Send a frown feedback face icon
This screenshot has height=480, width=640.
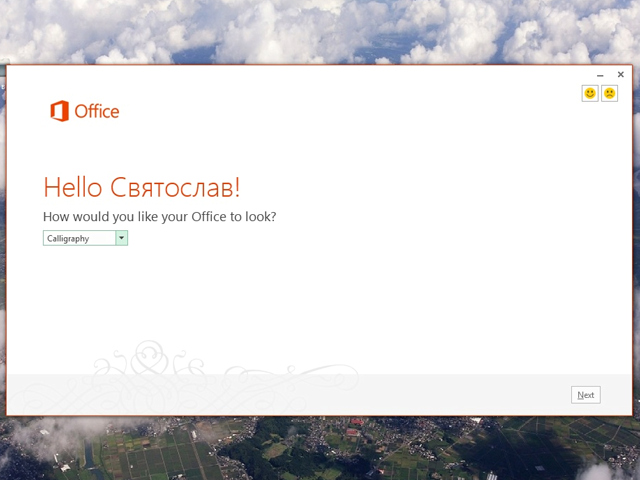(609, 93)
